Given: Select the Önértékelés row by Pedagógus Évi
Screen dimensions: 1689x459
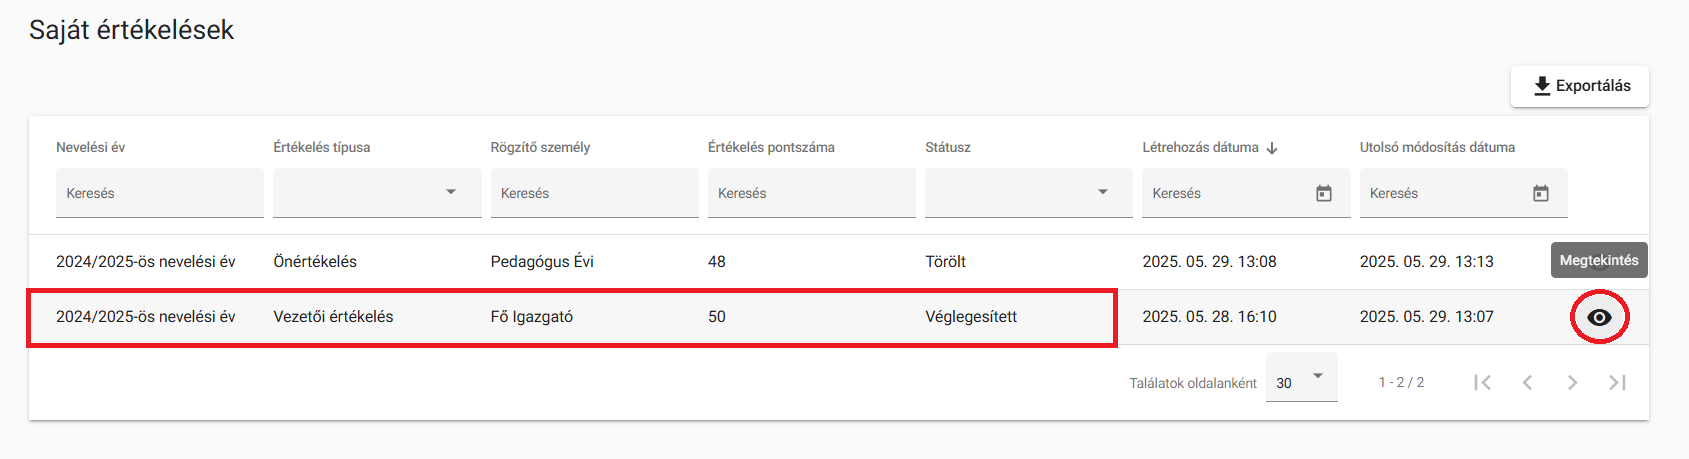Looking at the screenshot, I should point(839,262).
